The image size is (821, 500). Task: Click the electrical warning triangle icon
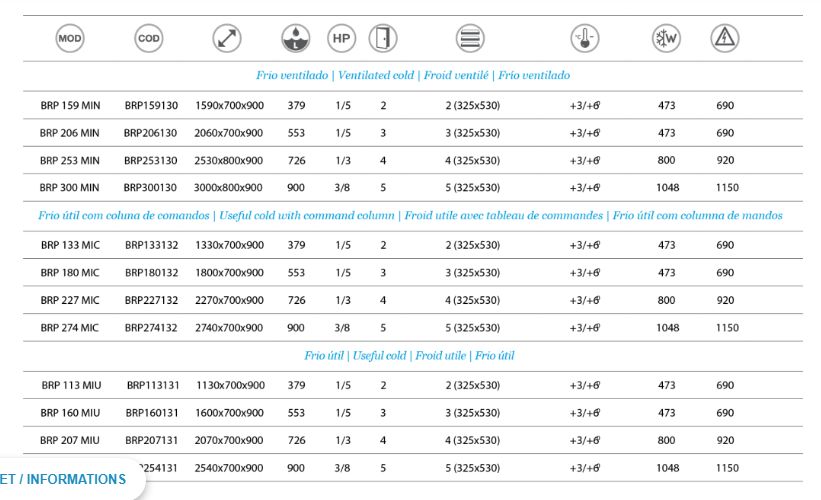(x=725, y=39)
